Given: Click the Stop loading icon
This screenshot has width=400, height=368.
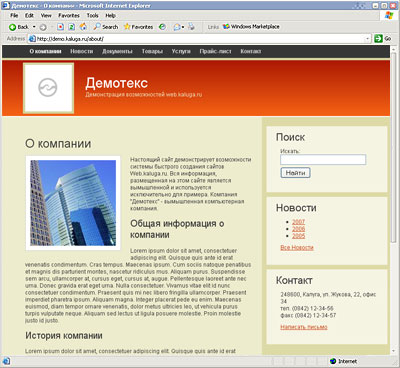Looking at the screenshot, I should click(x=60, y=27).
